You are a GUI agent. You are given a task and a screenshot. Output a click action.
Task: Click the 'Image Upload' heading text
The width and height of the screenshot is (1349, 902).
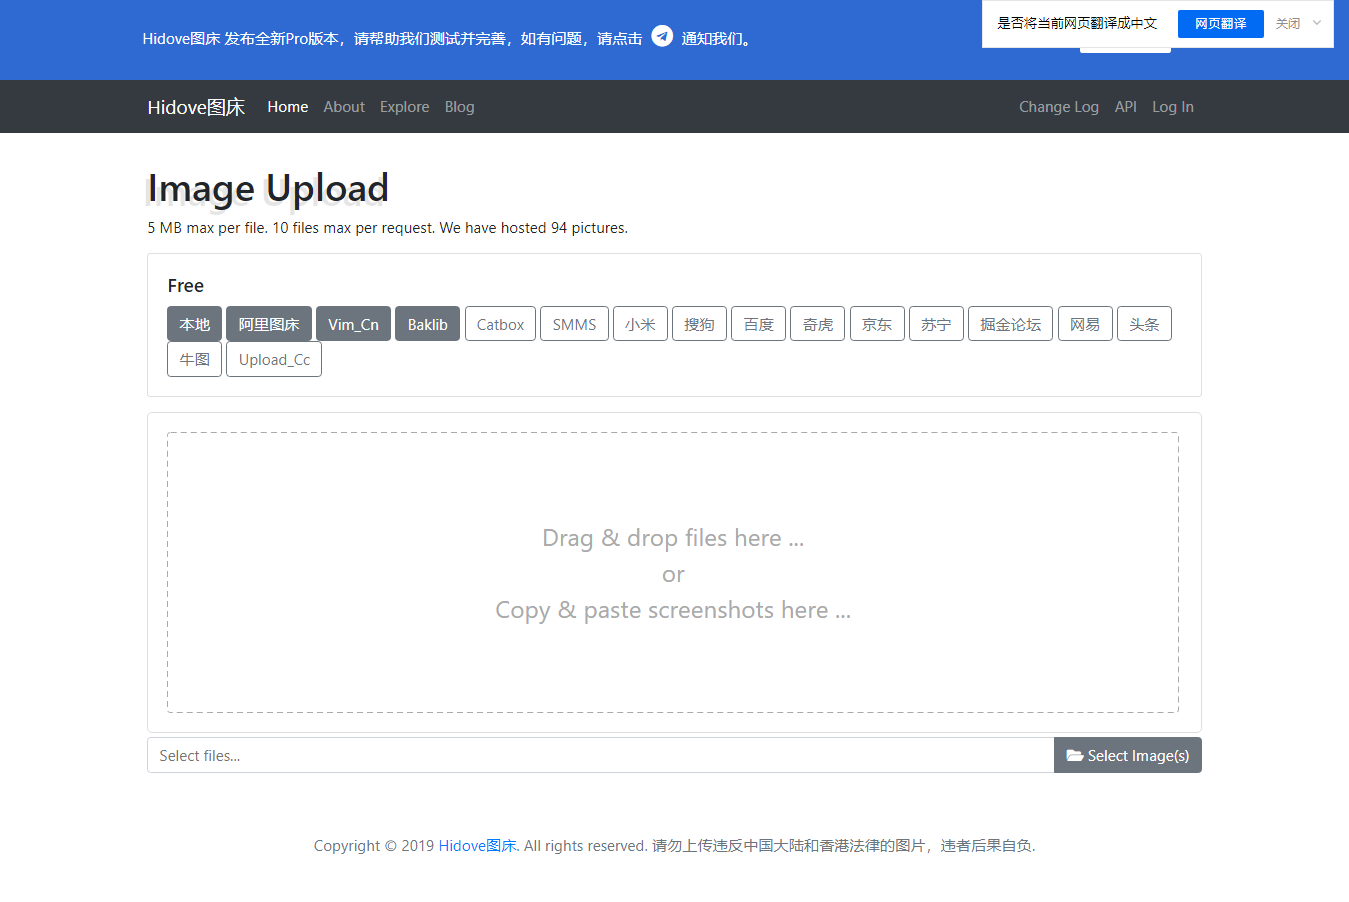point(268,188)
